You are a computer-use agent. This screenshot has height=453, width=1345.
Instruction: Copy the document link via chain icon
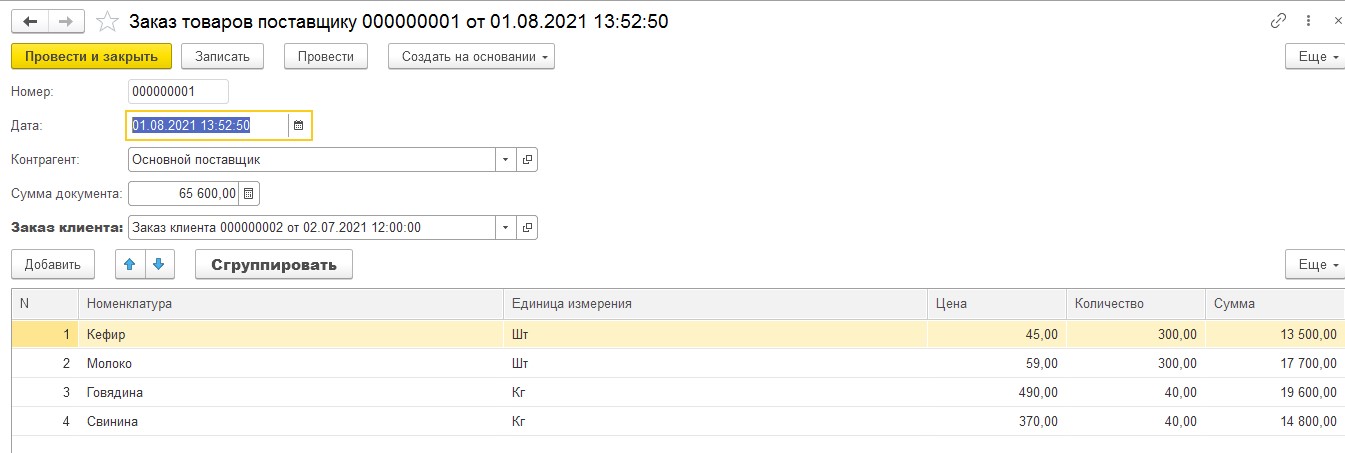pos(1278,21)
